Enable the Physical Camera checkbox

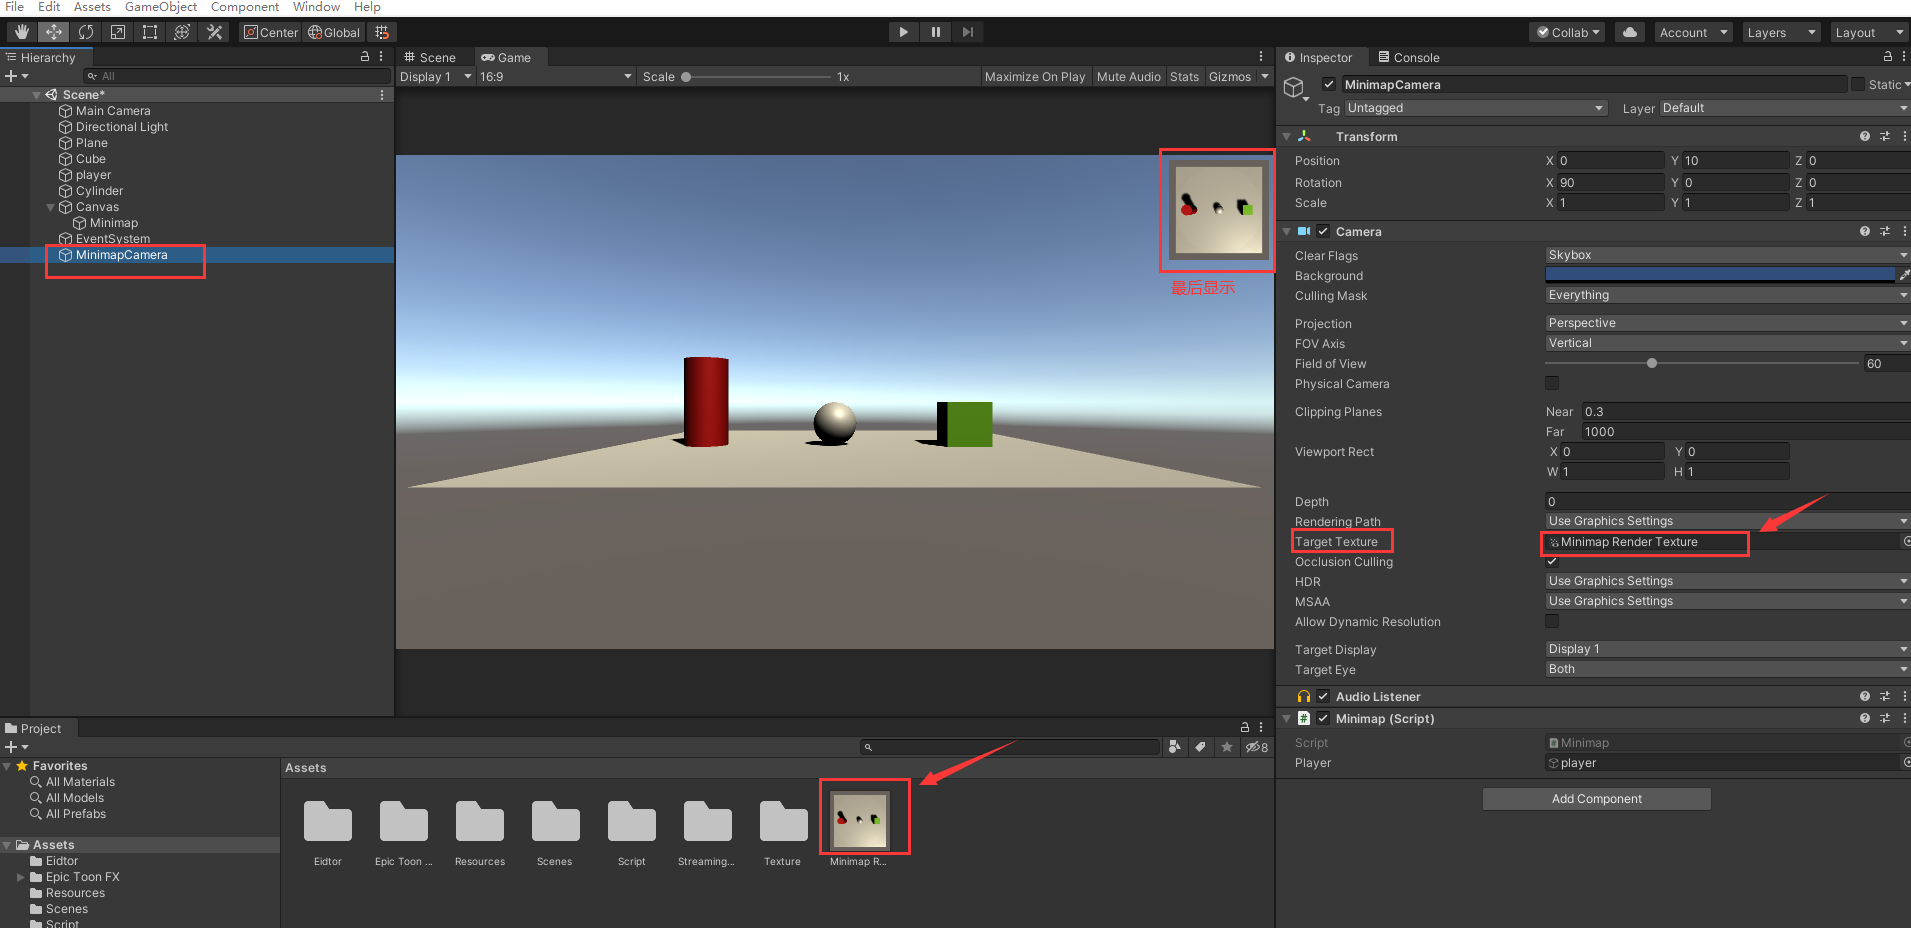pyautogui.click(x=1551, y=383)
